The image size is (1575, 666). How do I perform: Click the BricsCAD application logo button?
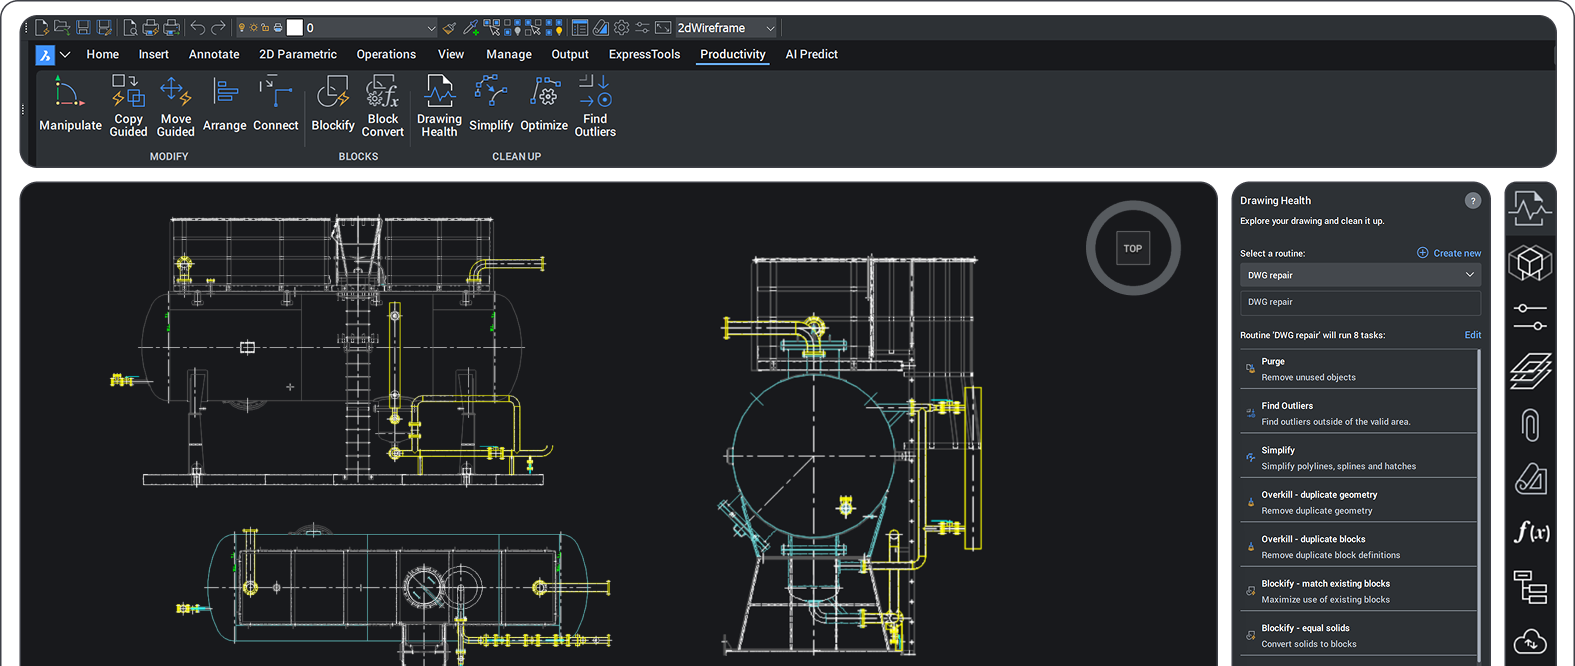click(x=45, y=55)
